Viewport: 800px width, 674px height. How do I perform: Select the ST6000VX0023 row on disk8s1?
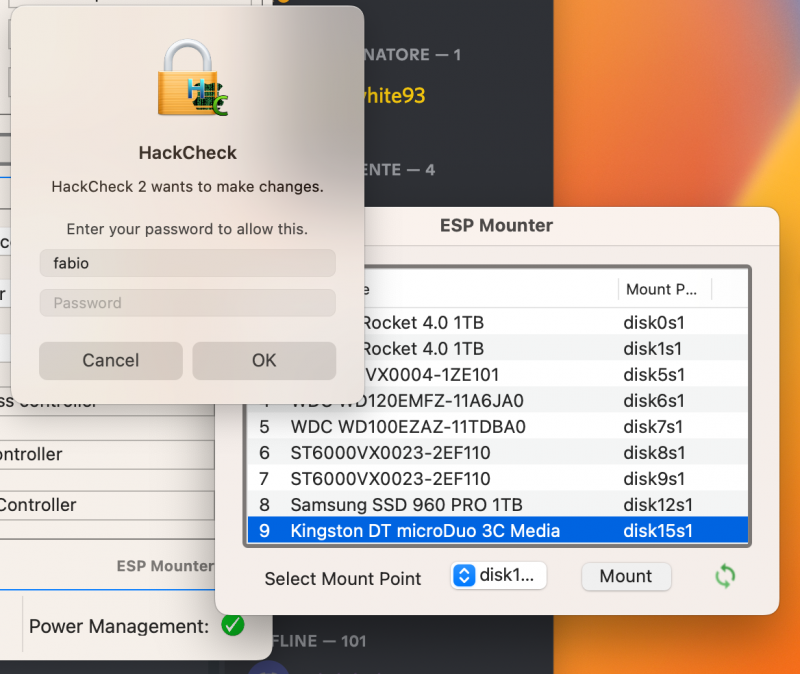(x=497, y=453)
